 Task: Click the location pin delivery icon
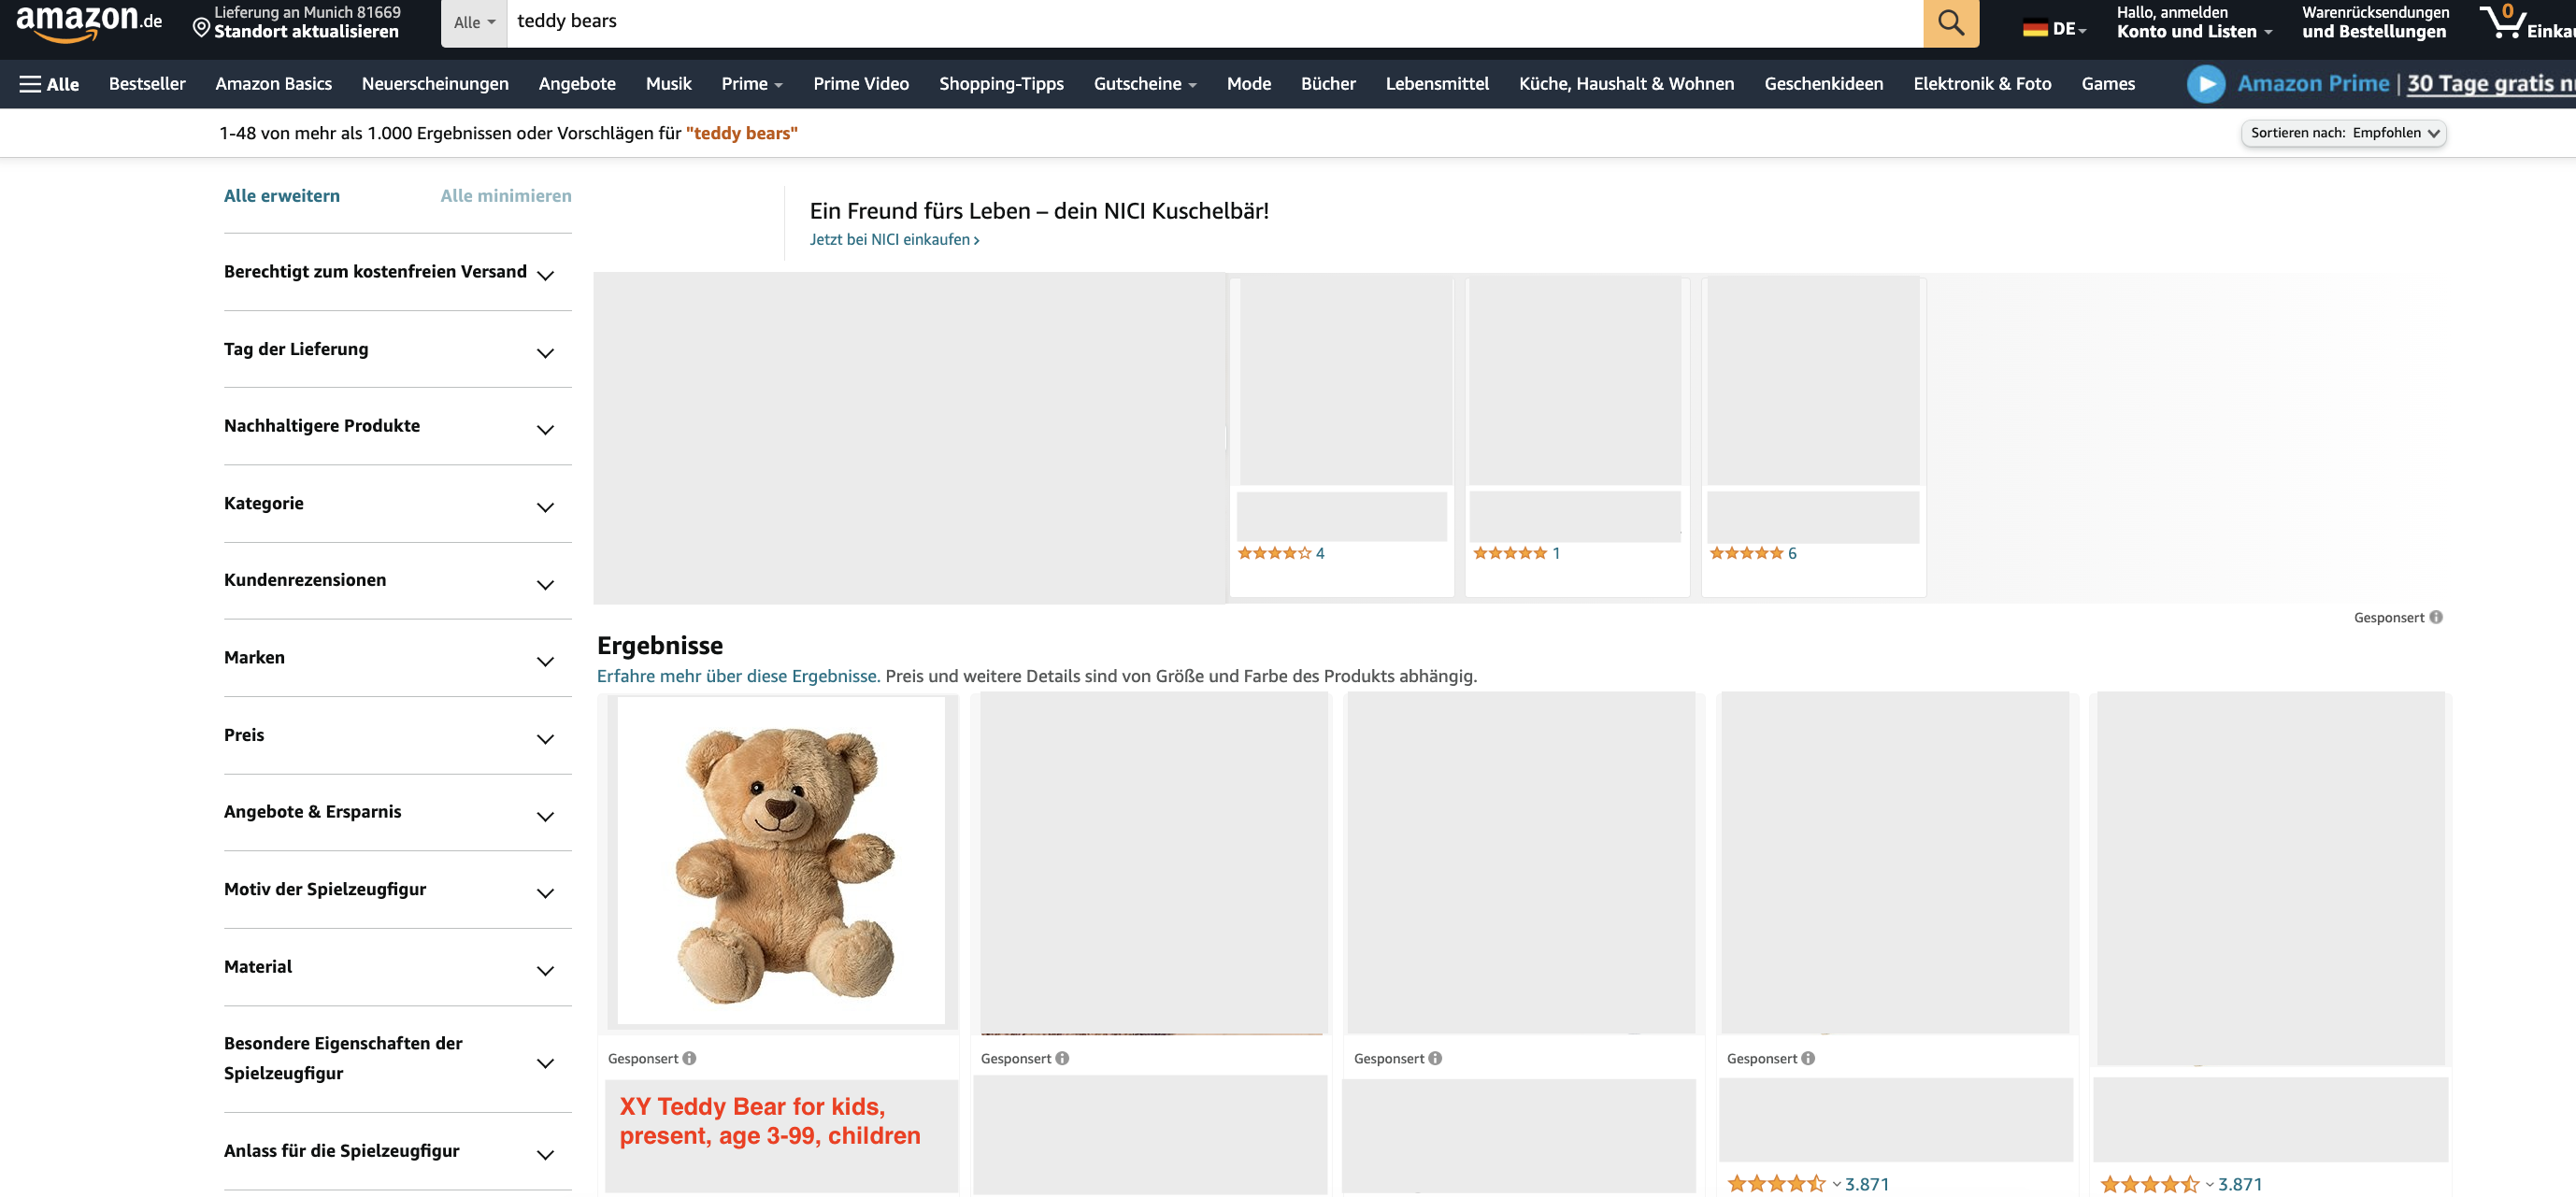tap(201, 28)
